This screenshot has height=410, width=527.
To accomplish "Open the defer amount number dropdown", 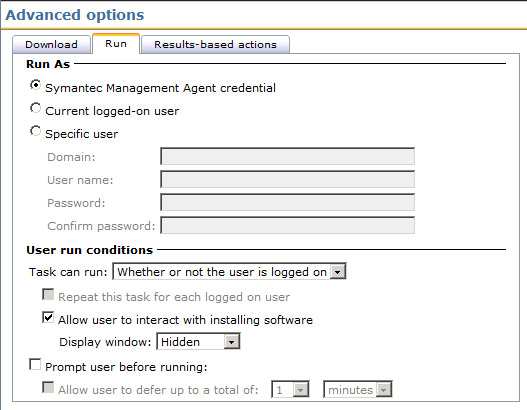I will (x=290, y=390).
